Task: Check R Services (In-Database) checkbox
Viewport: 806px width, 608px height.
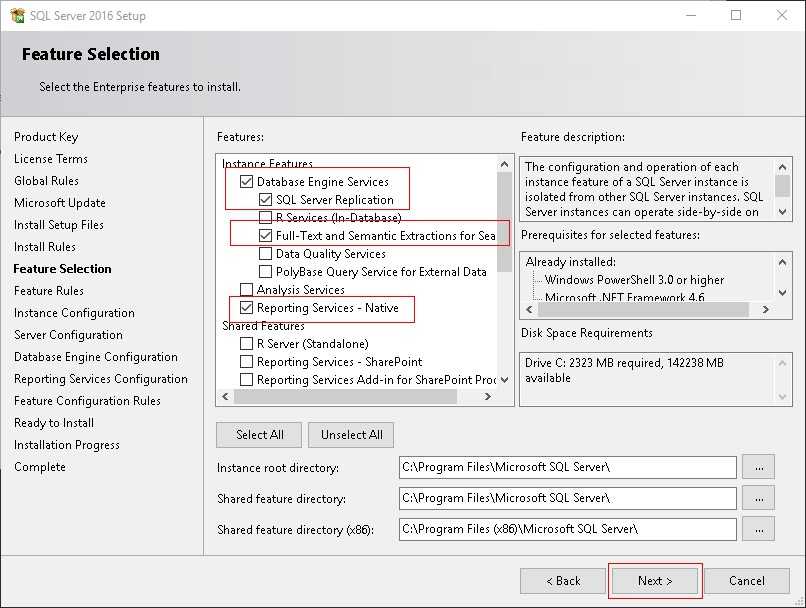Action: 265,217
